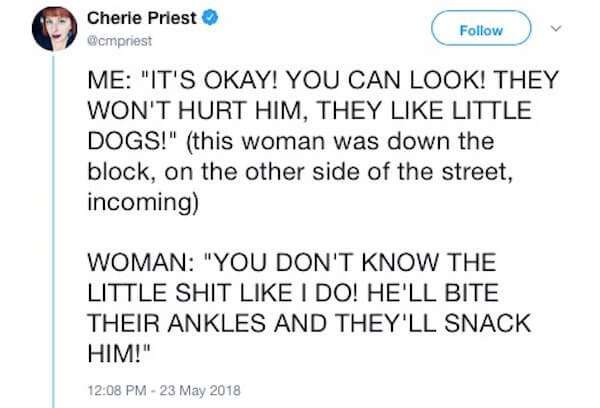600x408 pixels.
Task: Click the blue verified badge beside Cherie Priest
Action: point(210,18)
